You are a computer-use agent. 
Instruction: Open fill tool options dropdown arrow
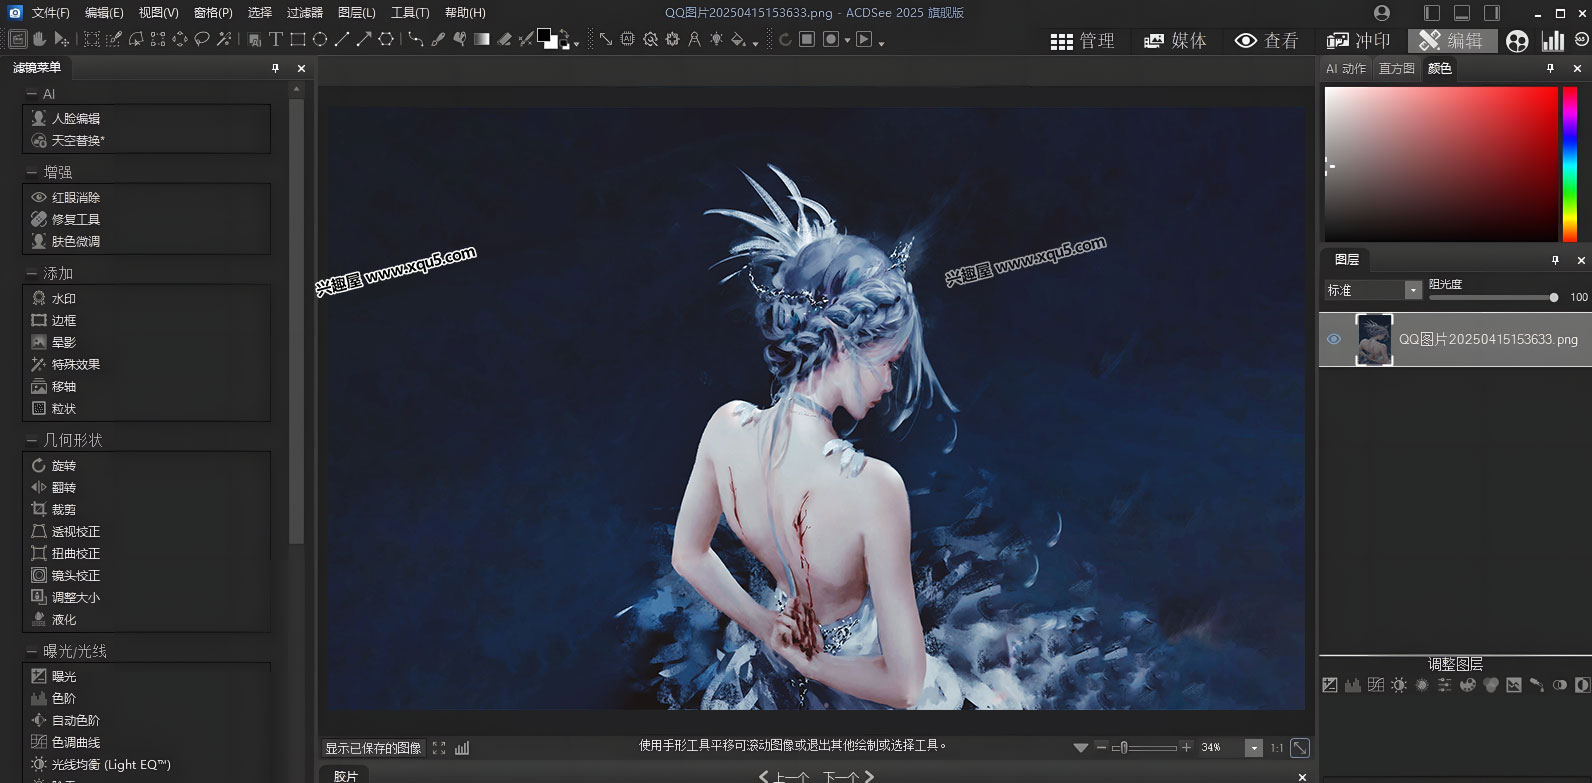pyautogui.click(x=755, y=43)
